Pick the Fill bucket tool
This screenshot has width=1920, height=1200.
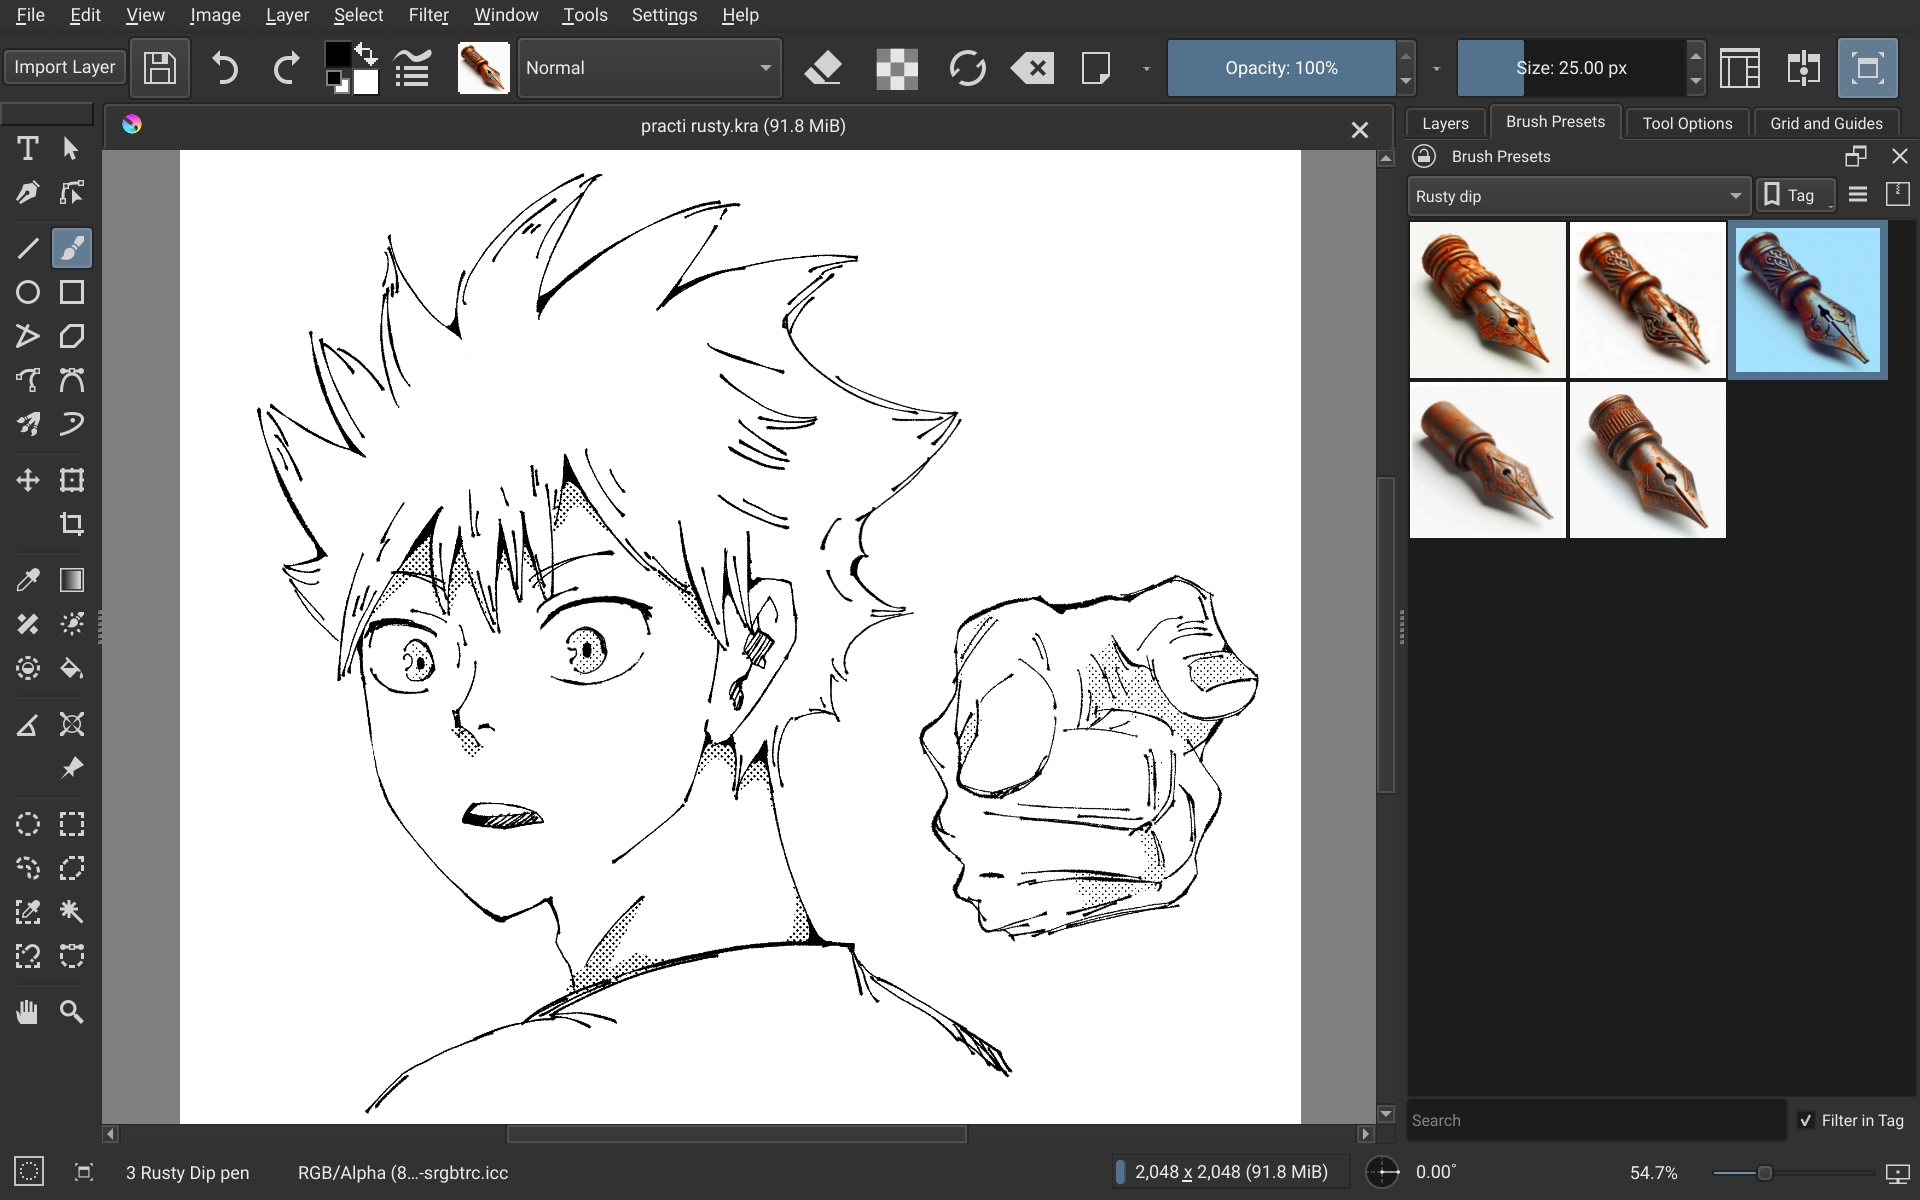[71, 668]
